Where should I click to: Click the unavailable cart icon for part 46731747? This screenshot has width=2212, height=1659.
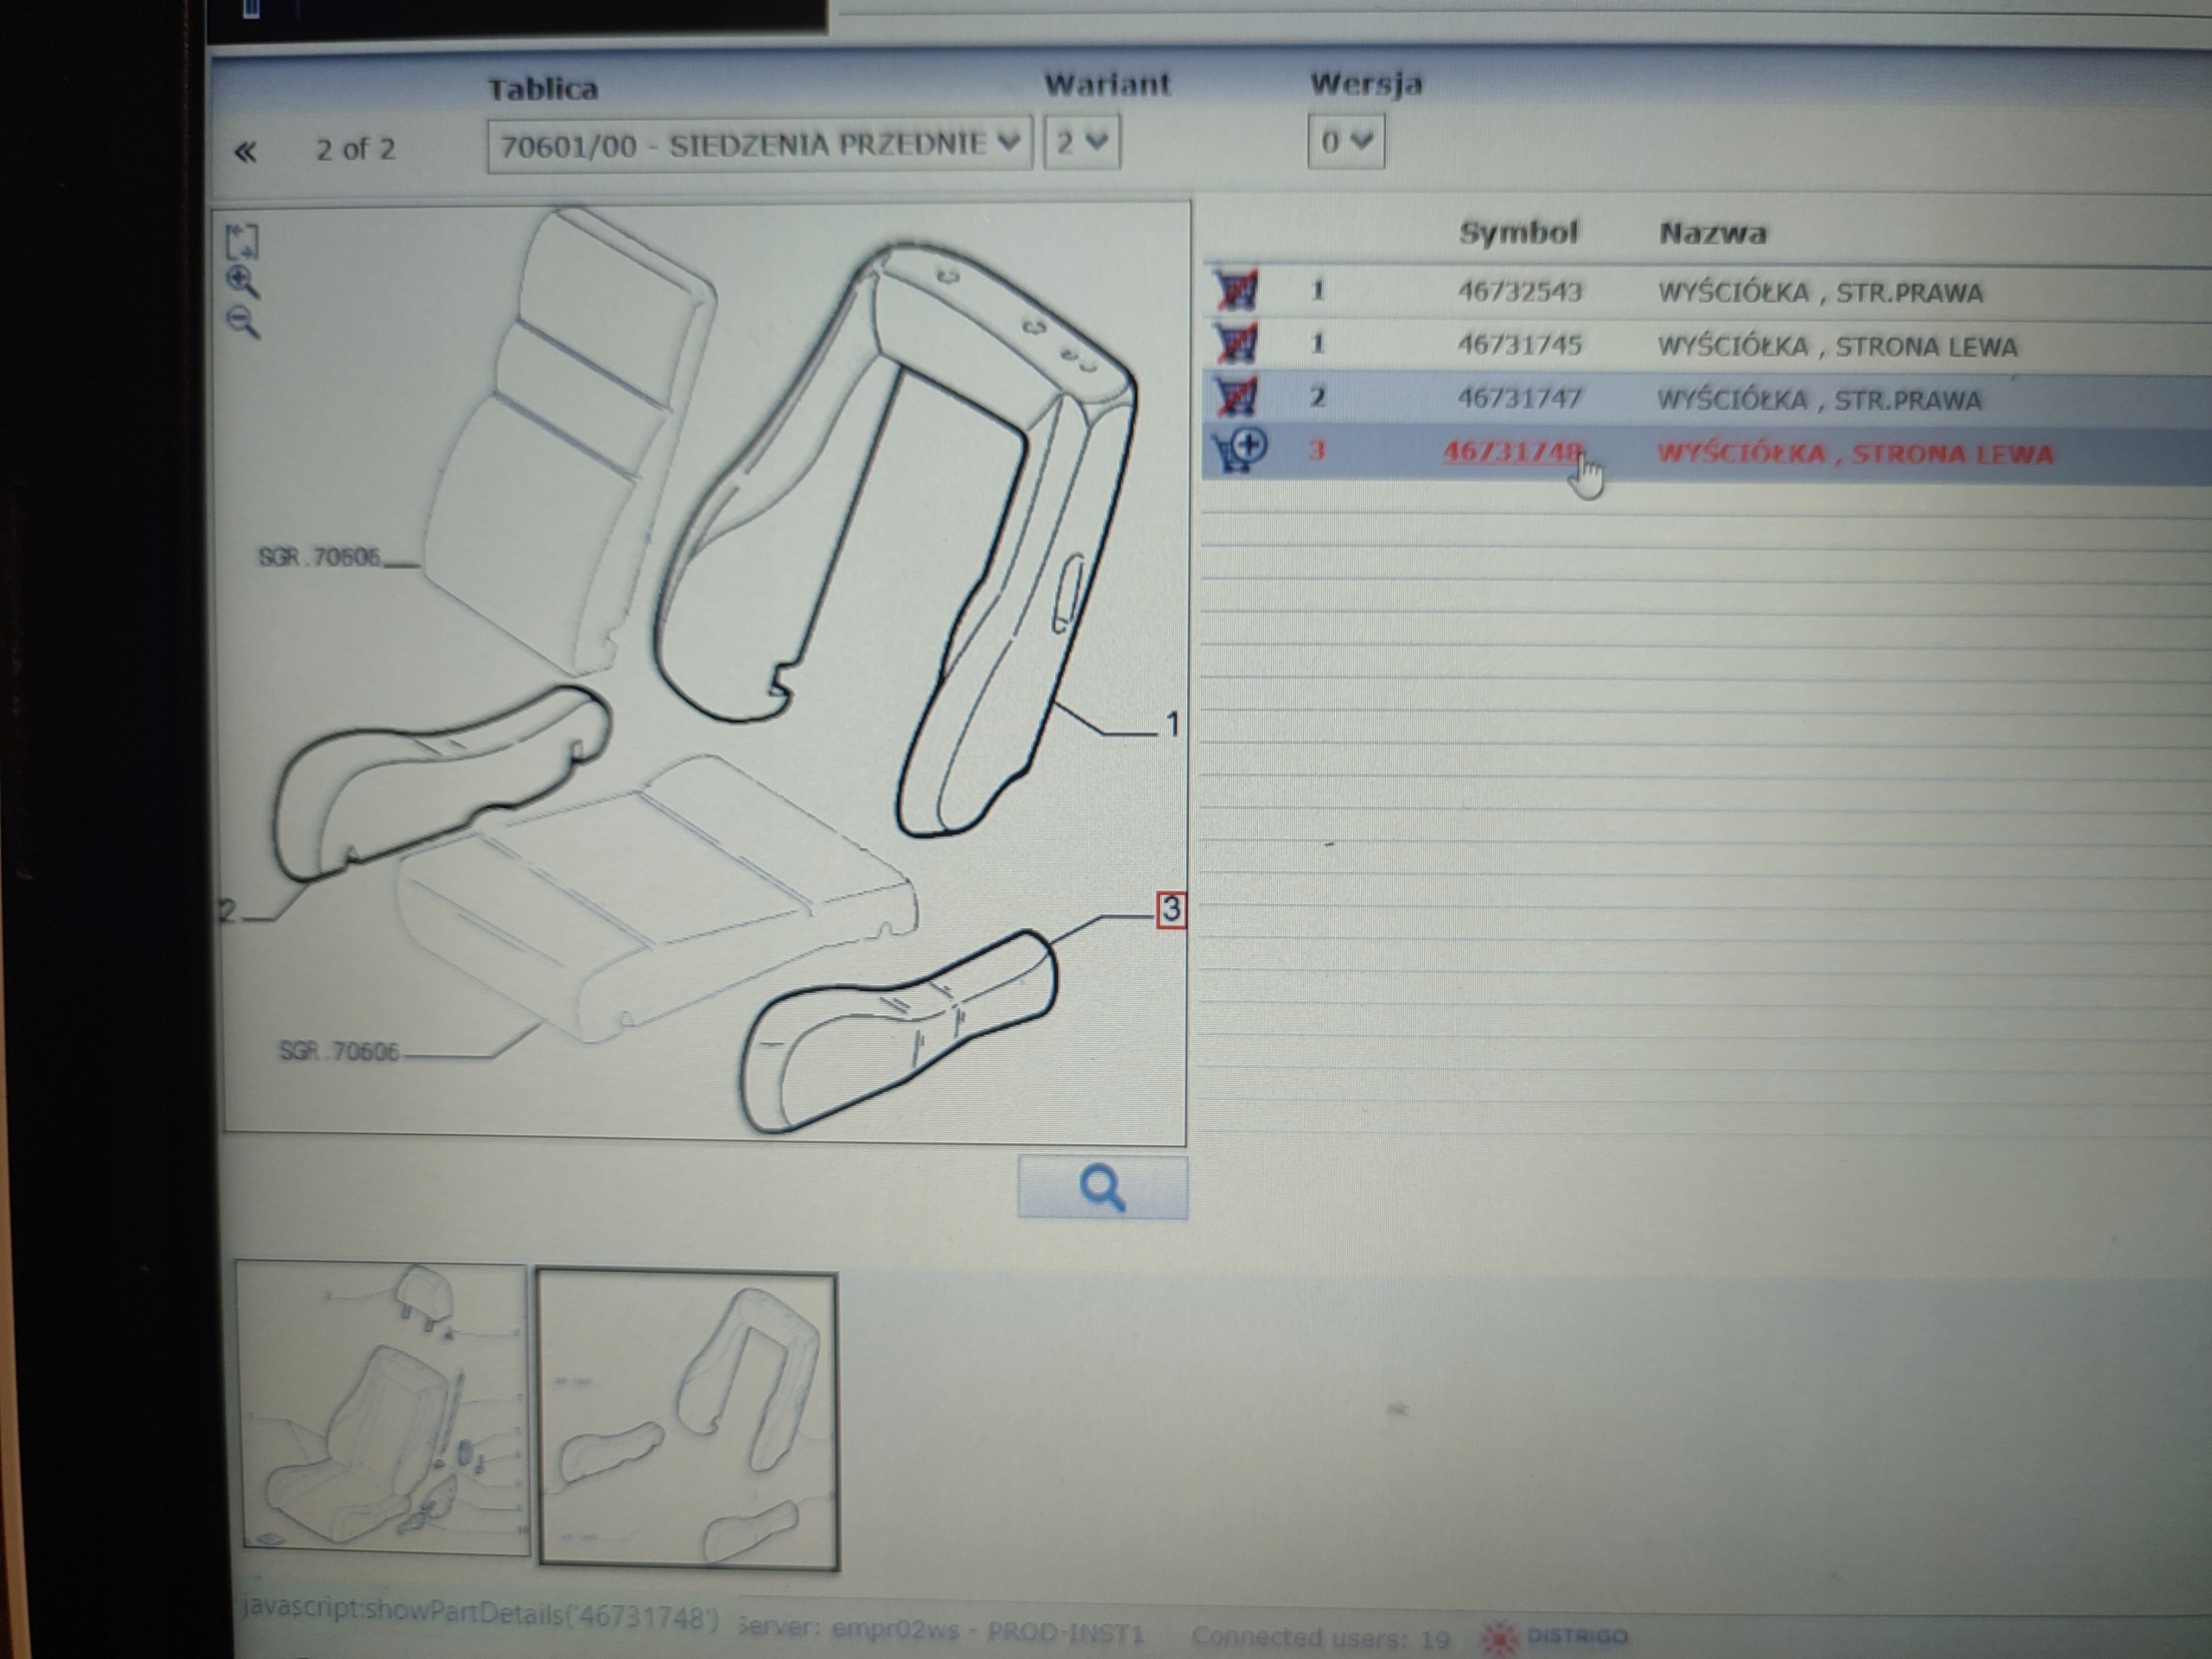(1237, 397)
